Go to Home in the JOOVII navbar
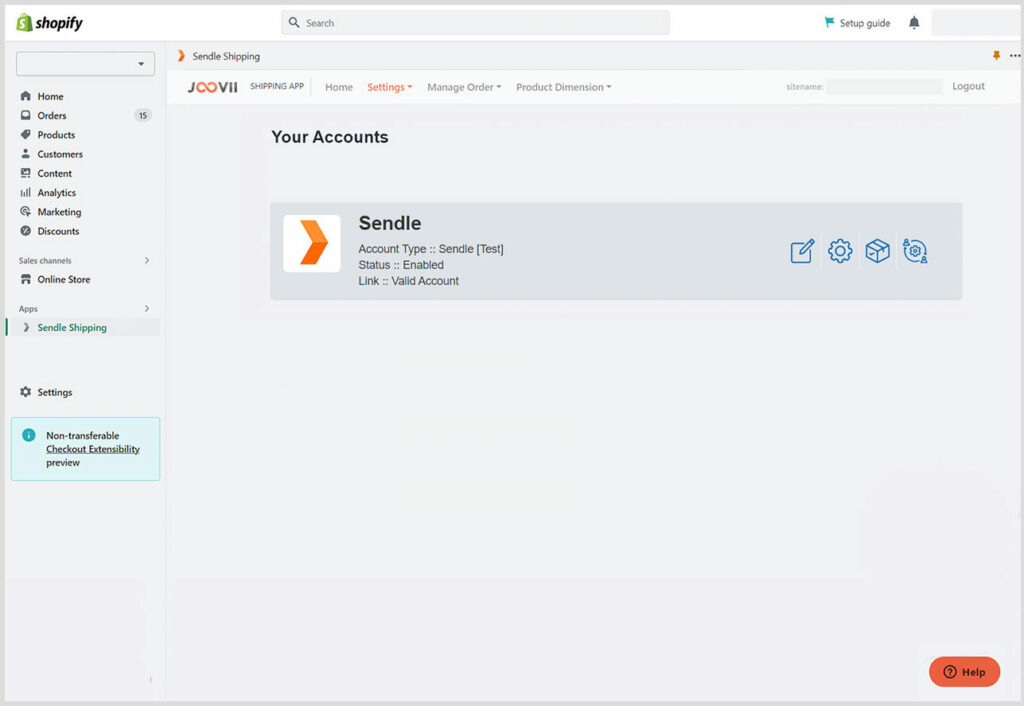 (339, 87)
